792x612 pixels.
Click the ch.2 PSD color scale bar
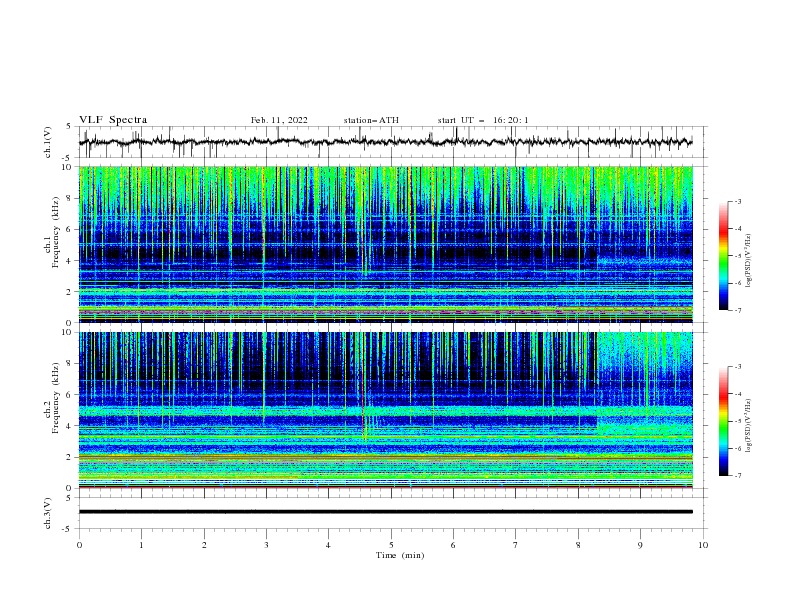pyautogui.click(x=723, y=421)
